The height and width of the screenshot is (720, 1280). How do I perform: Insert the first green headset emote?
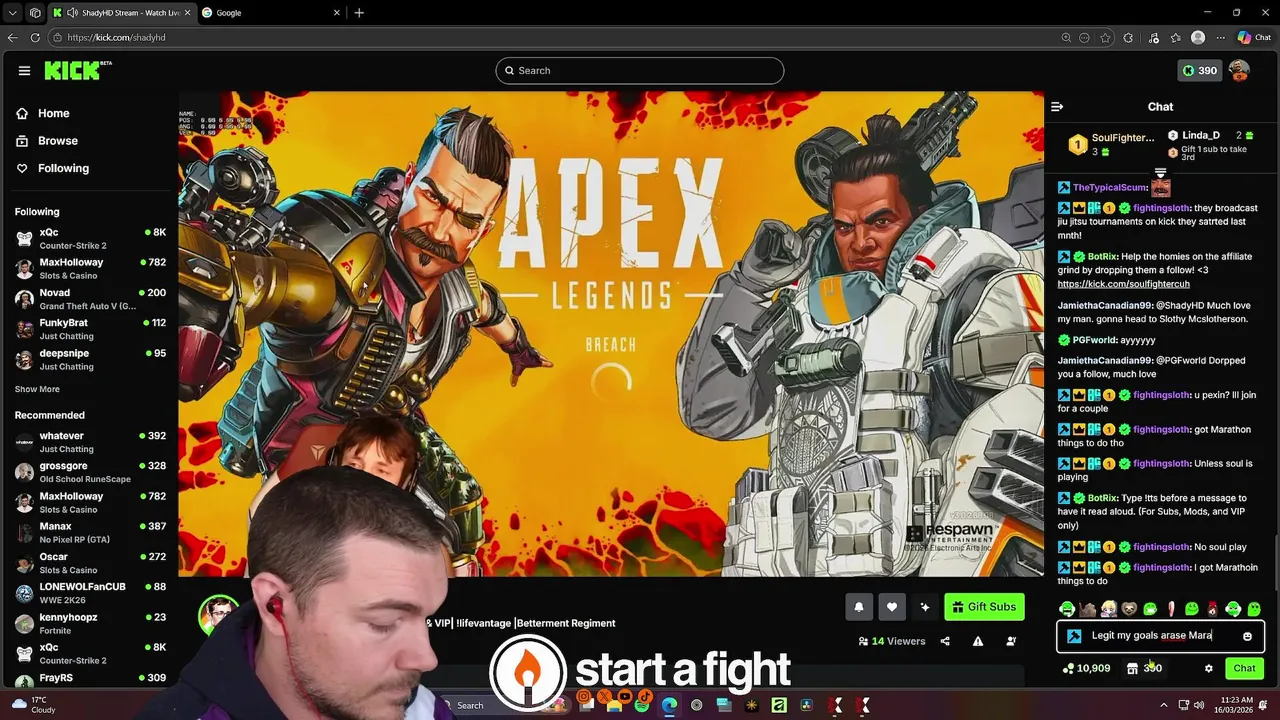point(1067,609)
